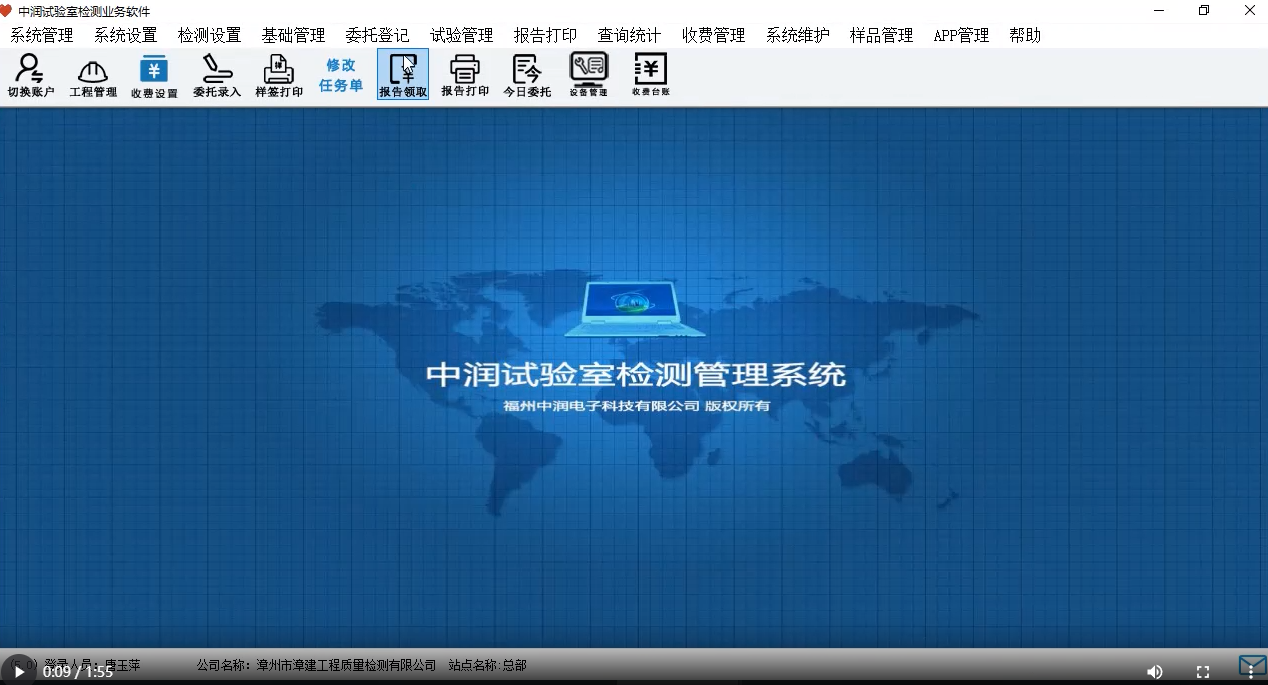Click the company name 漳州市漳建工程质量检测有限公司
1268x685 pixels.
point(347,665)
